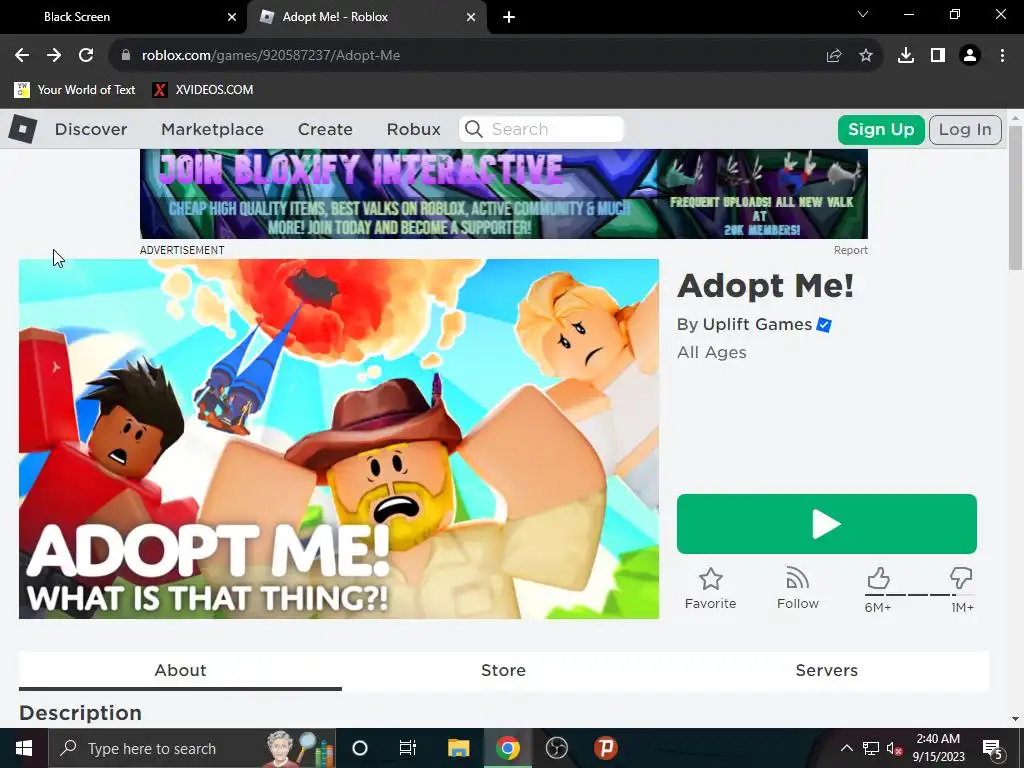The image size is (1024, 768).
Task: Click the magnifier icon in Roblox search
Action: [x=474, y=129]
